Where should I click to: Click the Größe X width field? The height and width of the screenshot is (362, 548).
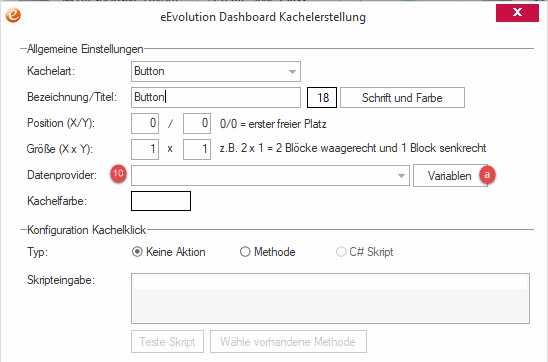145,149
